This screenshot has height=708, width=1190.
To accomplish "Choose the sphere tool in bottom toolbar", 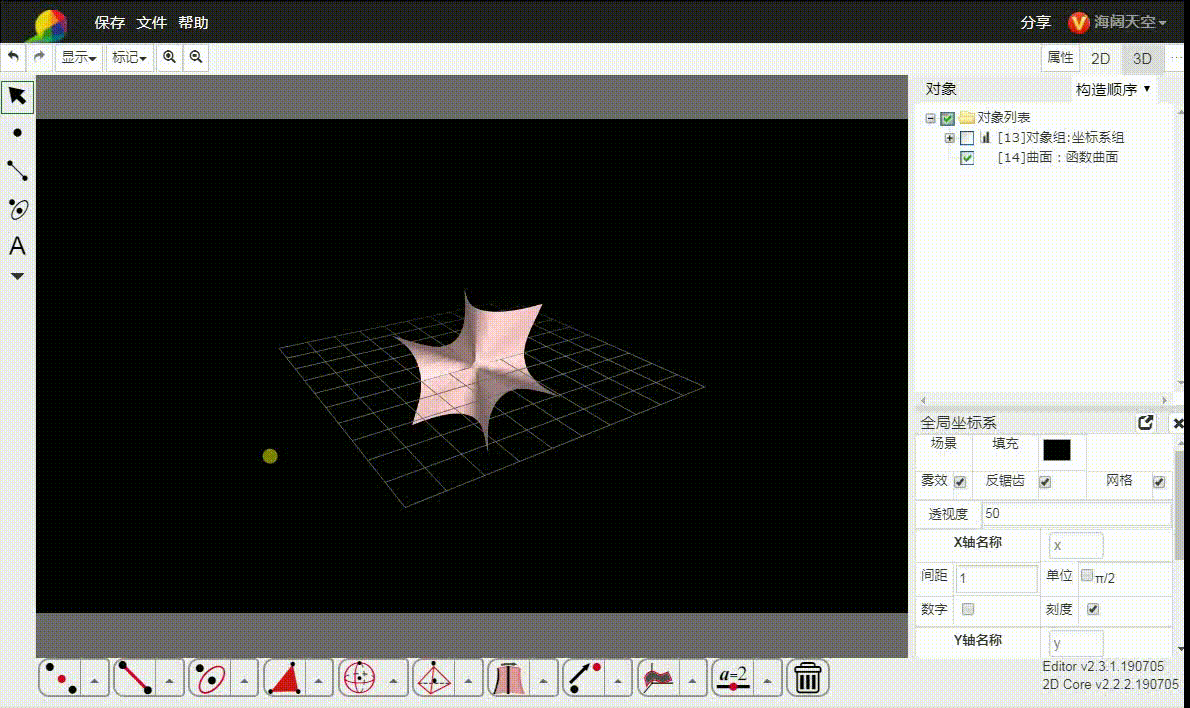I will click(x=359, y=678).
